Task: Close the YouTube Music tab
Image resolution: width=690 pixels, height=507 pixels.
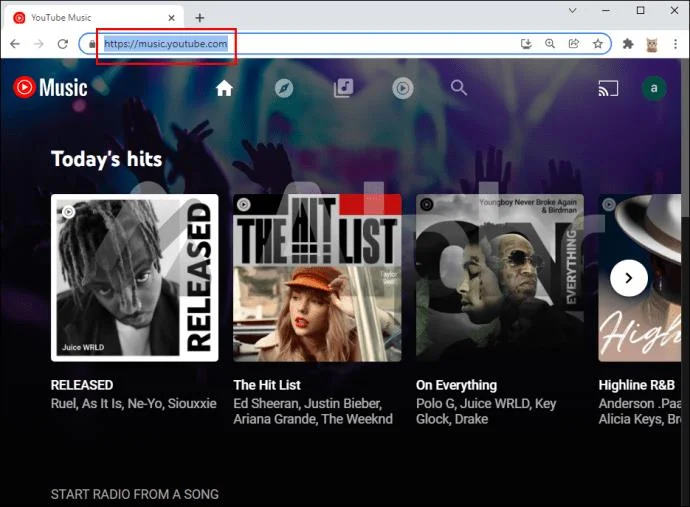Action: tap(171, 18)
